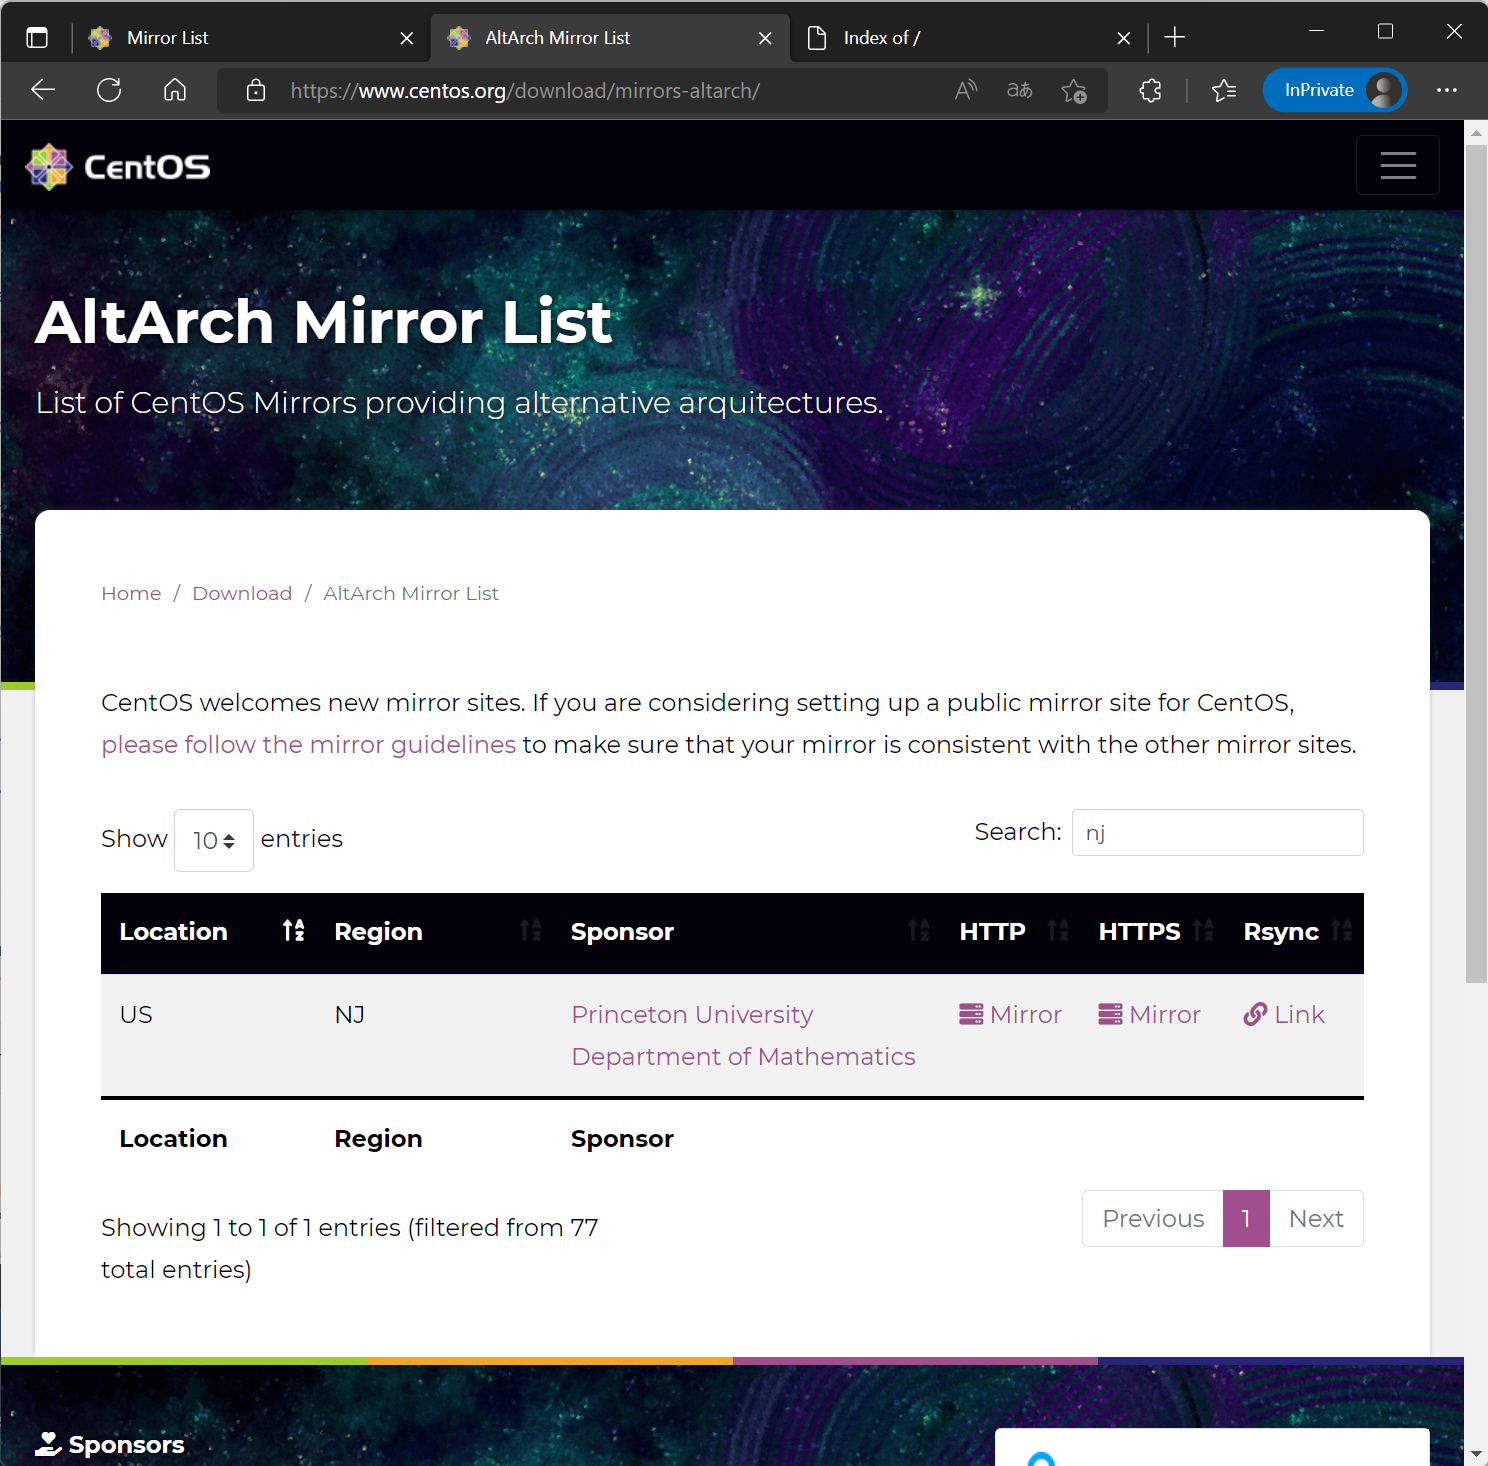The image size is (1488, 1466).
Task: Sort table by HTTPS column
Action: [1153, 932]
